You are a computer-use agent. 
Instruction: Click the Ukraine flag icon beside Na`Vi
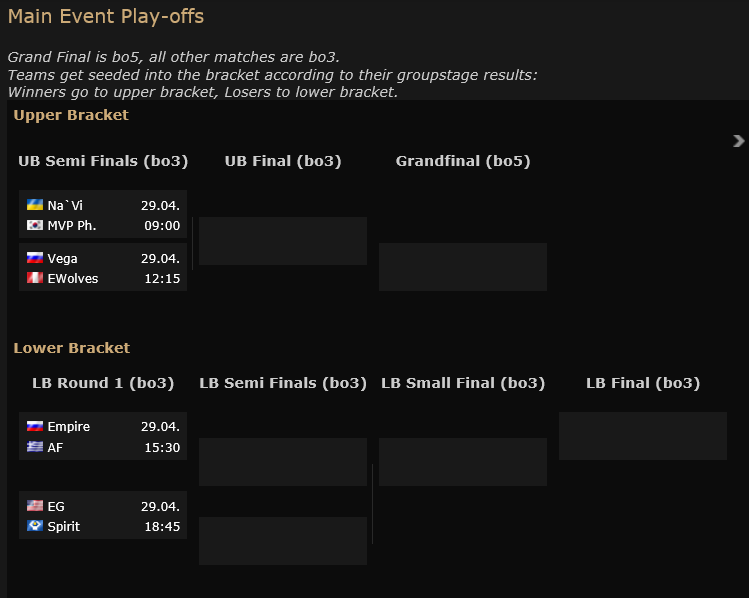[35, 205]
